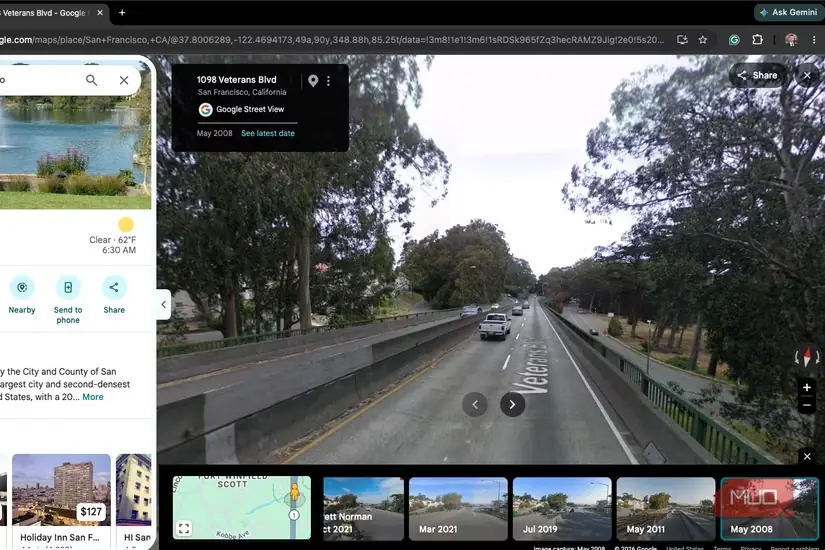Move forward with the right arrow on road
This screenshot has height=550, width=825.
[x=512, y=404]
